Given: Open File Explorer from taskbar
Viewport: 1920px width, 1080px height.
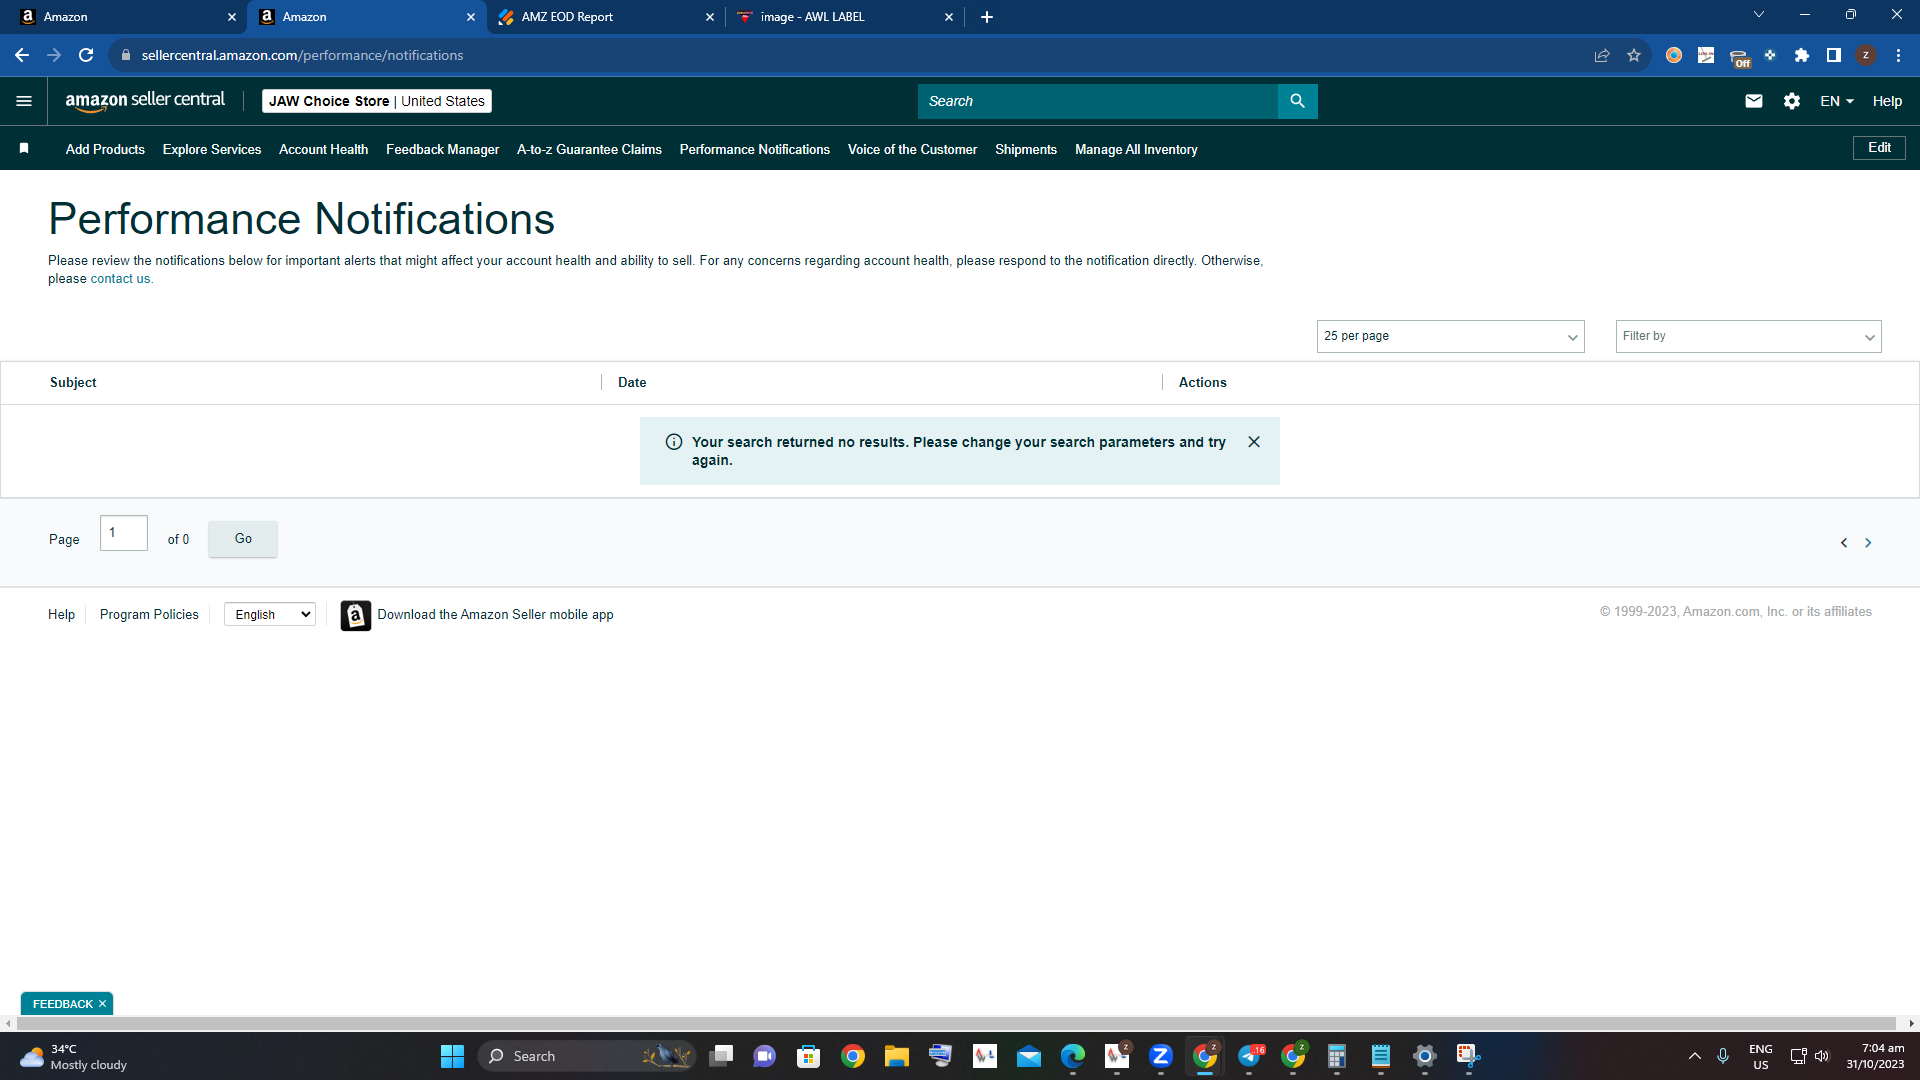Looking at the screenshot, I should [896, 1056].
